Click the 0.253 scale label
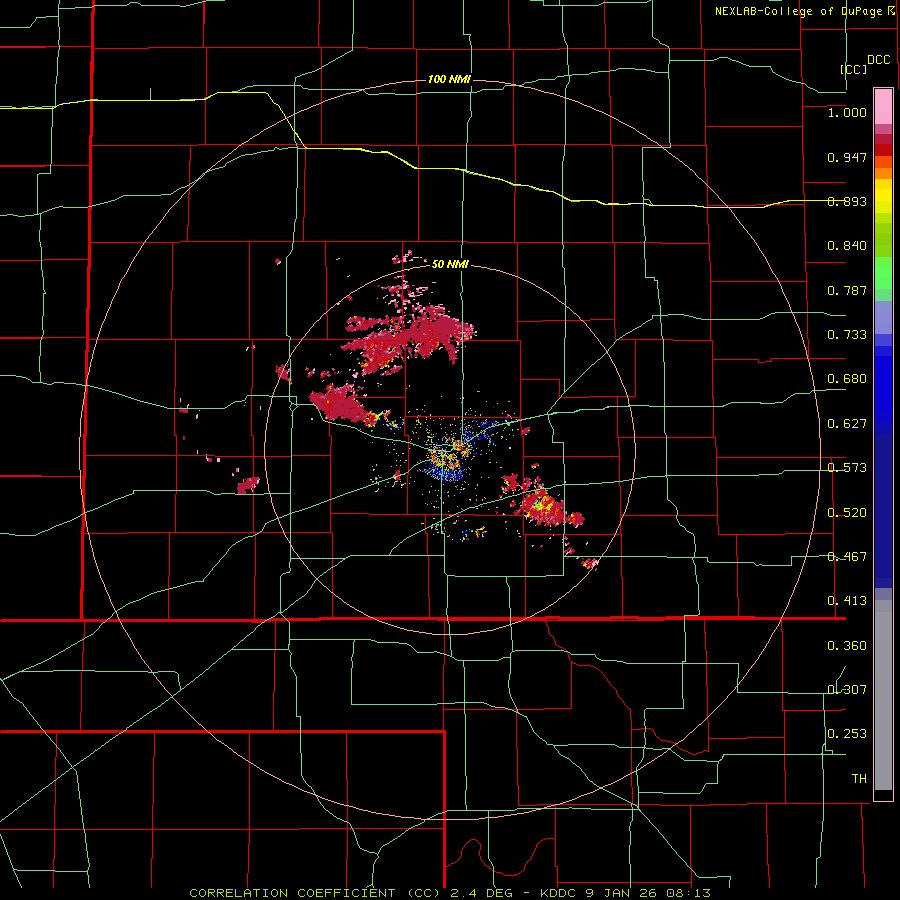The width and height of the screenshot is (900, 900). pos(847,734)
